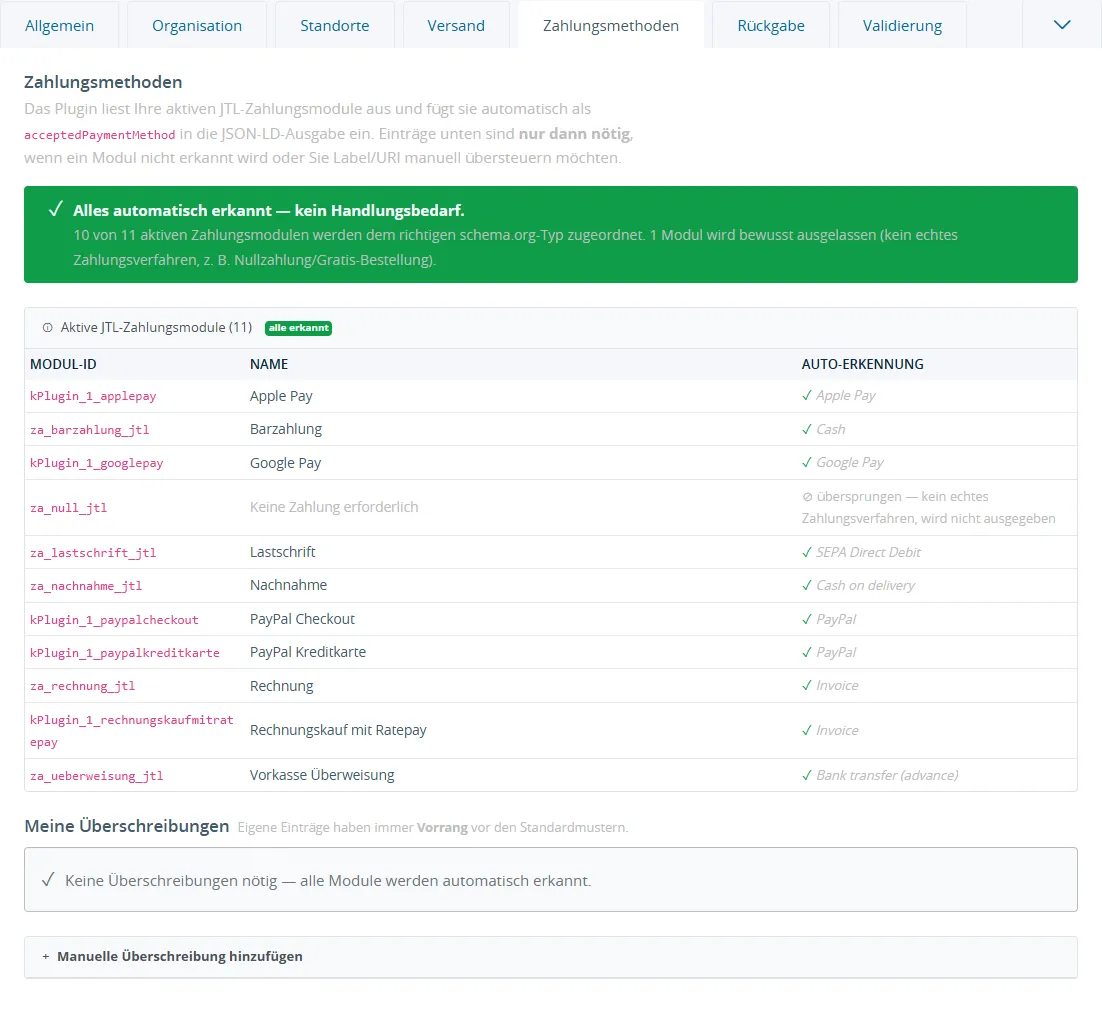Screen dimensions: 1102x1019
Task: Click module ID za_barzahlung_jtl
Action: [89, 430]
